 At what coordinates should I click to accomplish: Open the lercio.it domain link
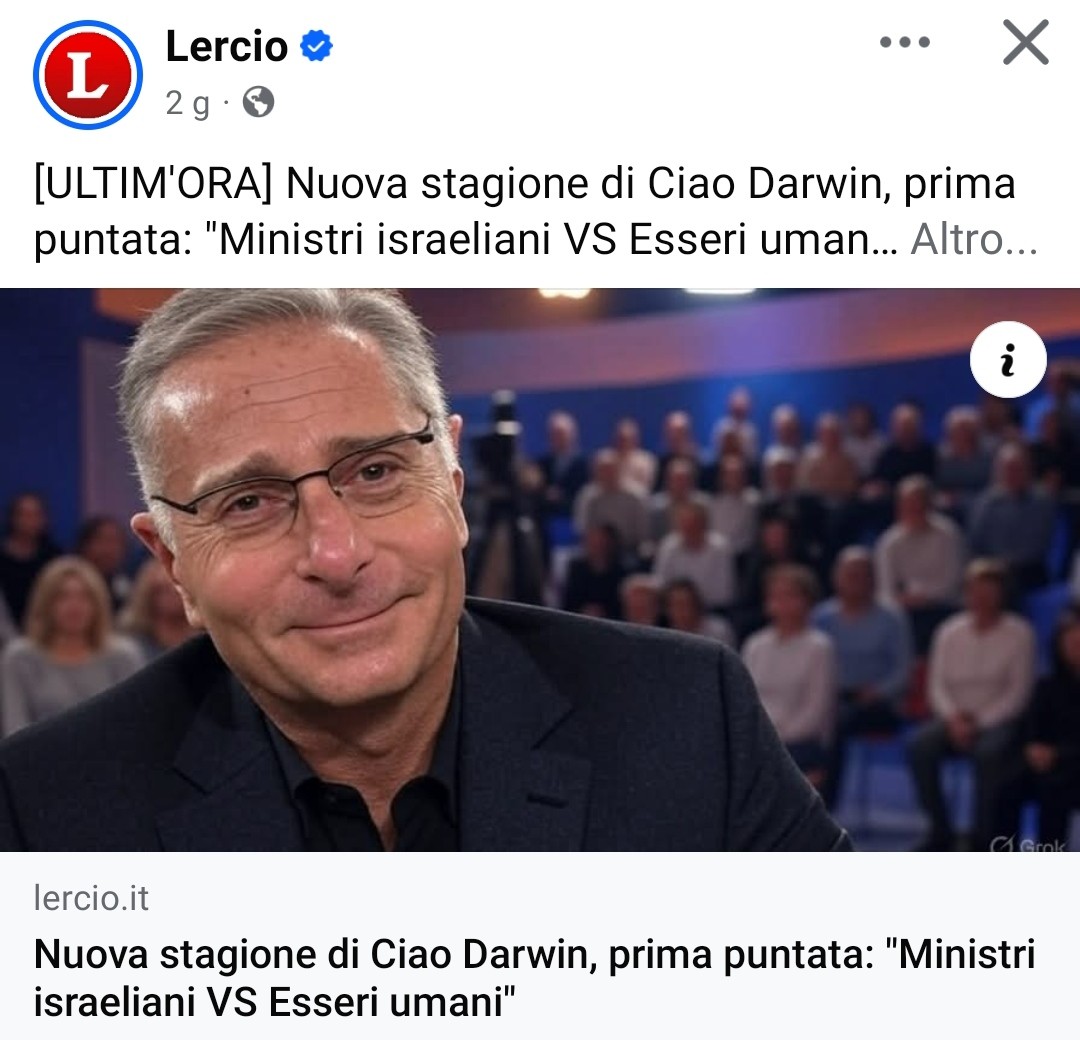pyautogui.click(x=91, y=898)
